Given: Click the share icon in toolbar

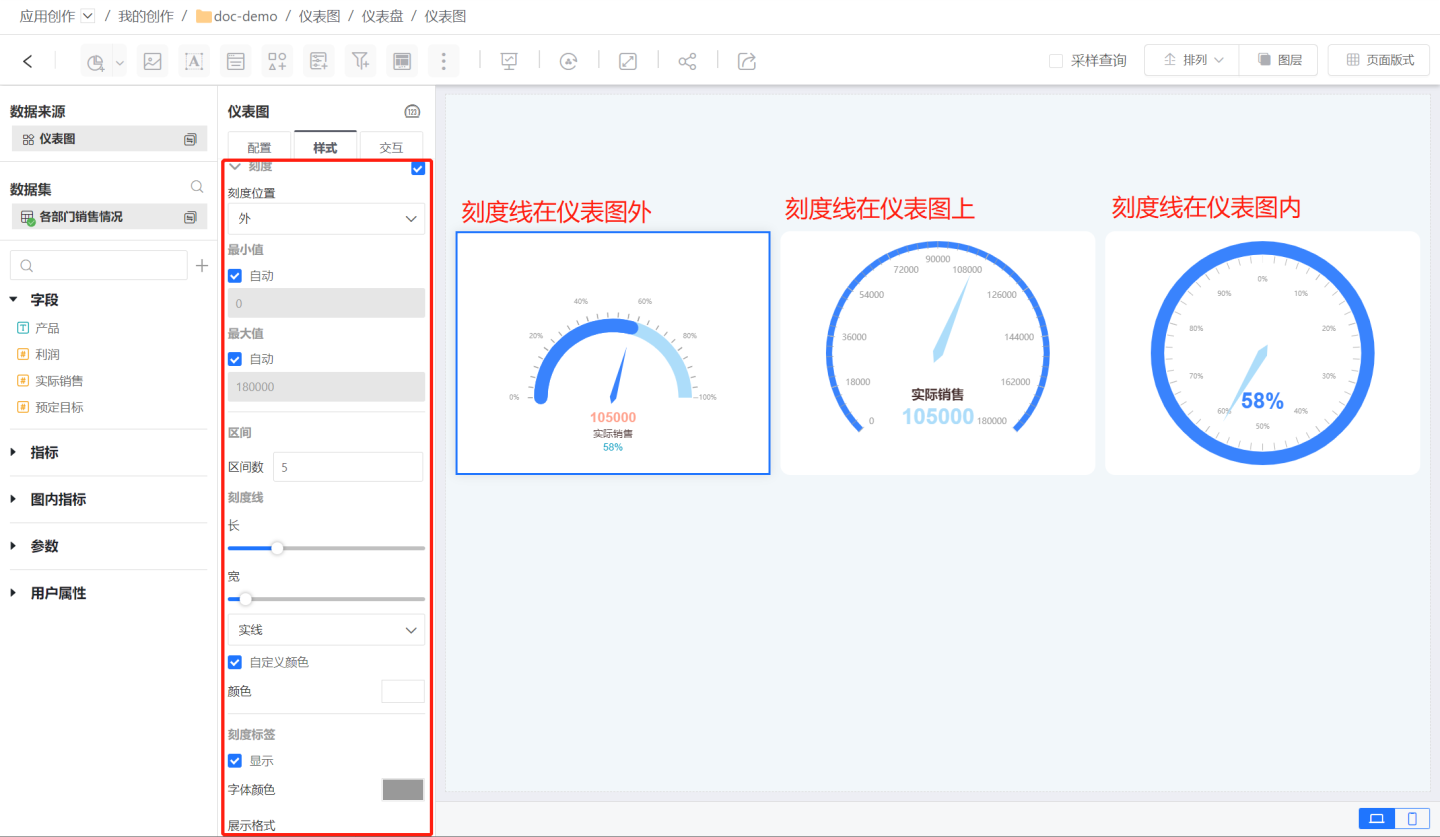Looking at the screenshot, I should [687, 61].
